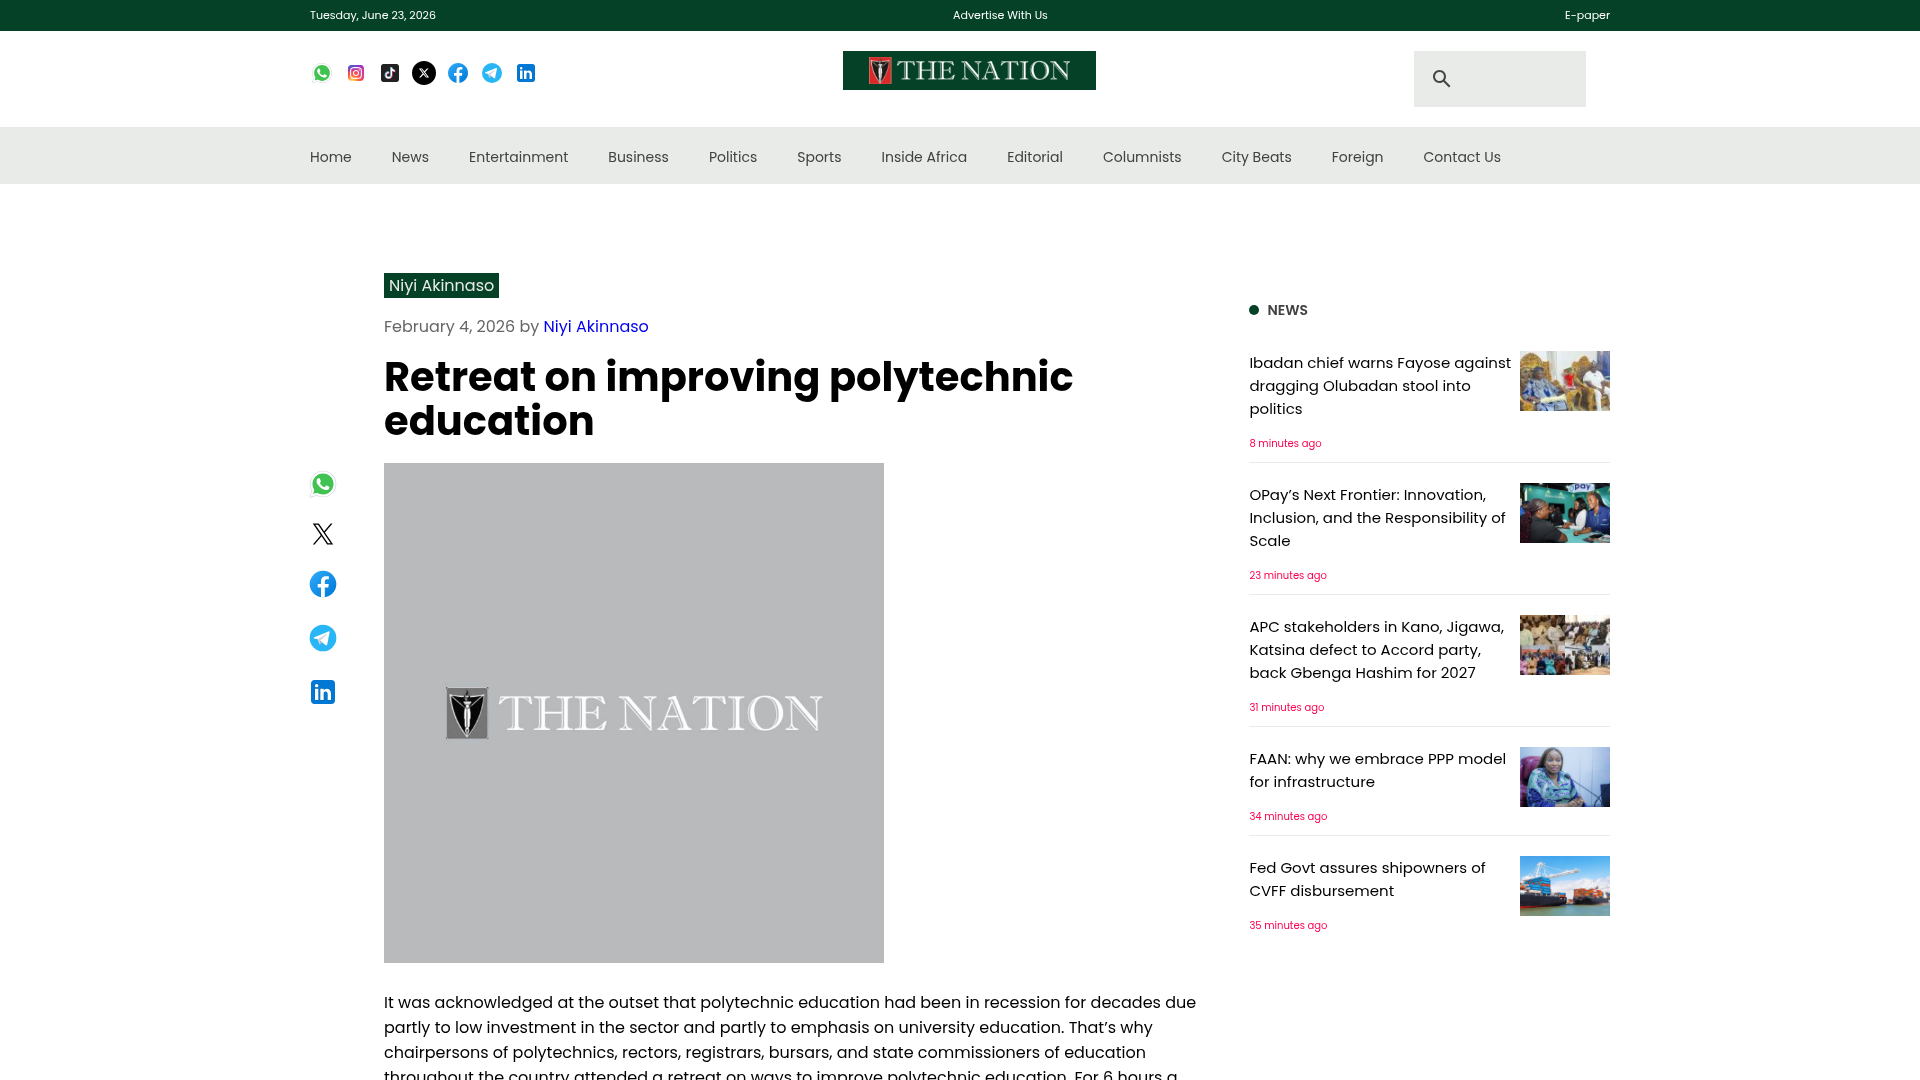Image resolution: width=1920 pixels, height=1080 pixels.
Task: Click the article featured image placeholder
Action: click(x=634, y=713)
